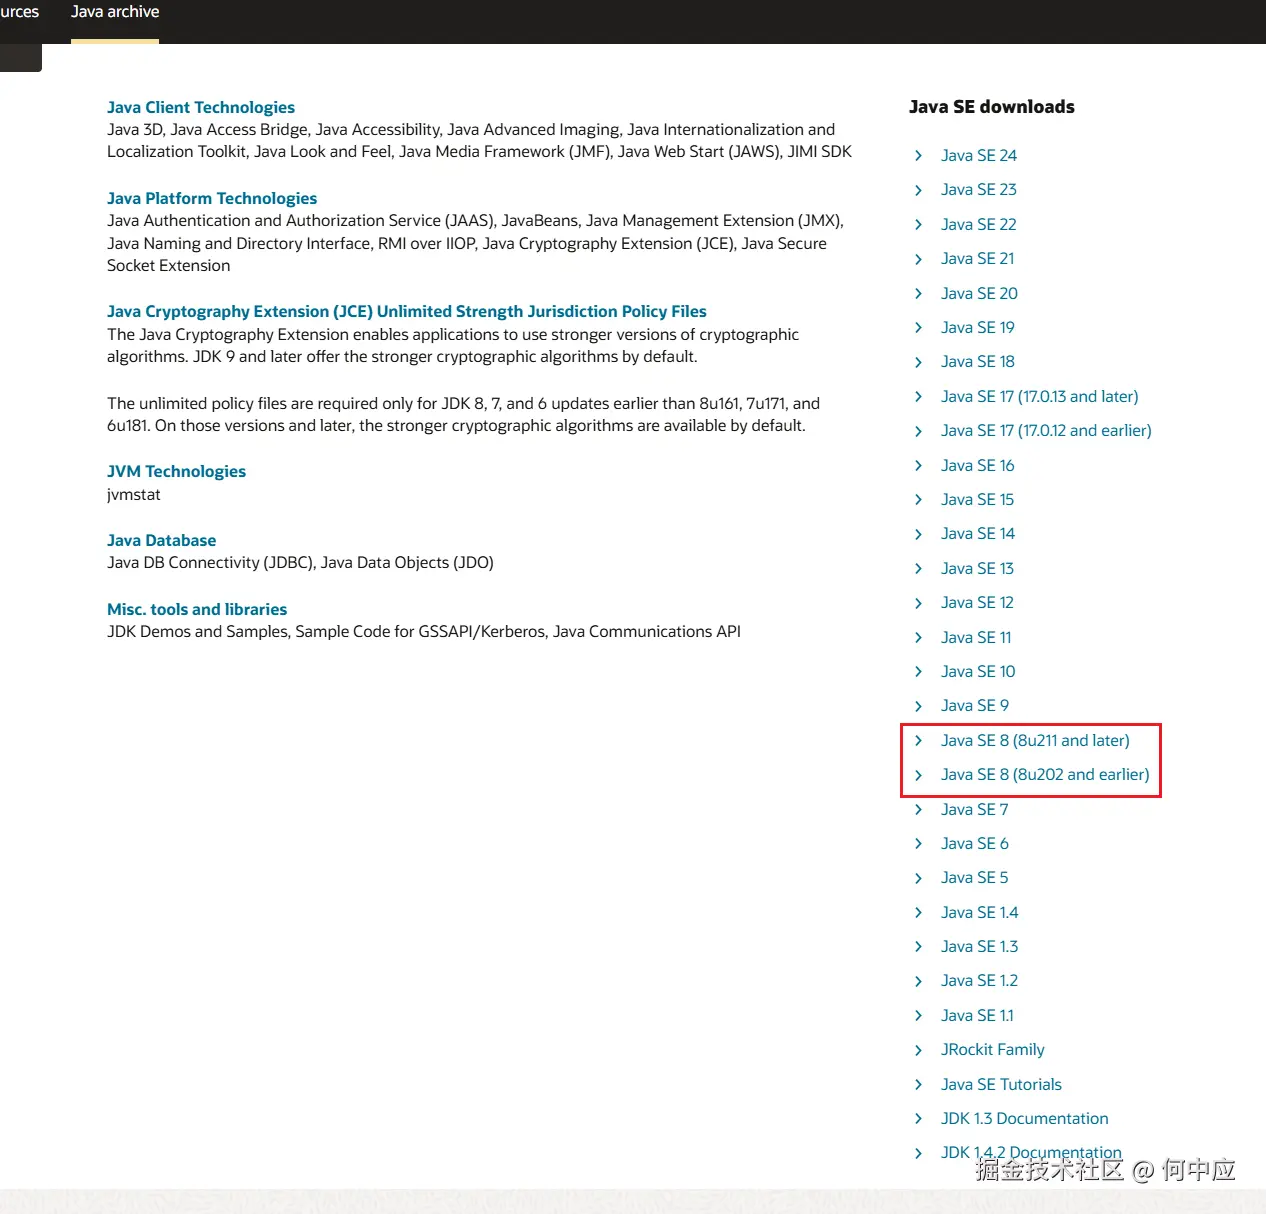The width and height of the screenshot is (1266, 1214).
Task: Click the chevron beside Java SE 6
Action: coord(918,843)
